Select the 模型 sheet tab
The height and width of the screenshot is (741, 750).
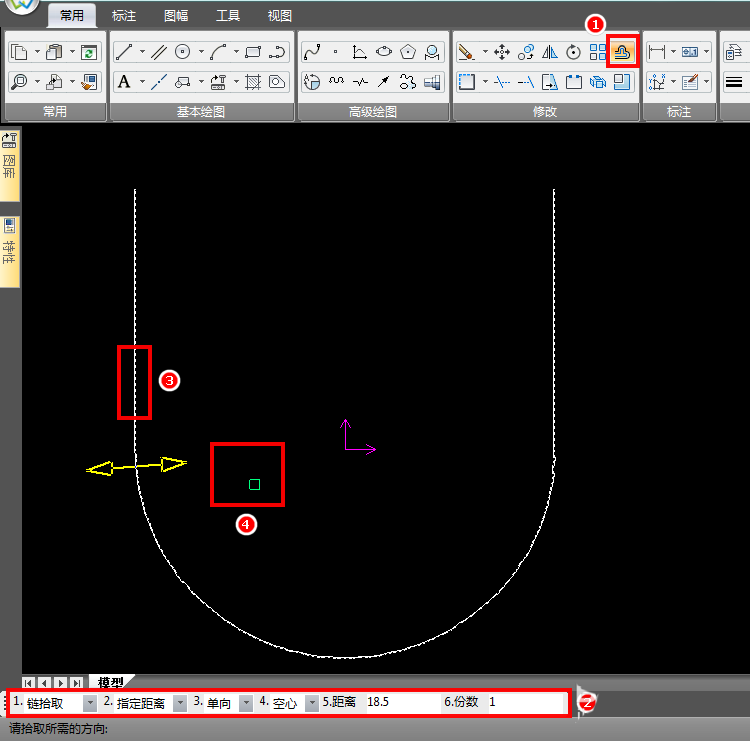click(110, 682)
